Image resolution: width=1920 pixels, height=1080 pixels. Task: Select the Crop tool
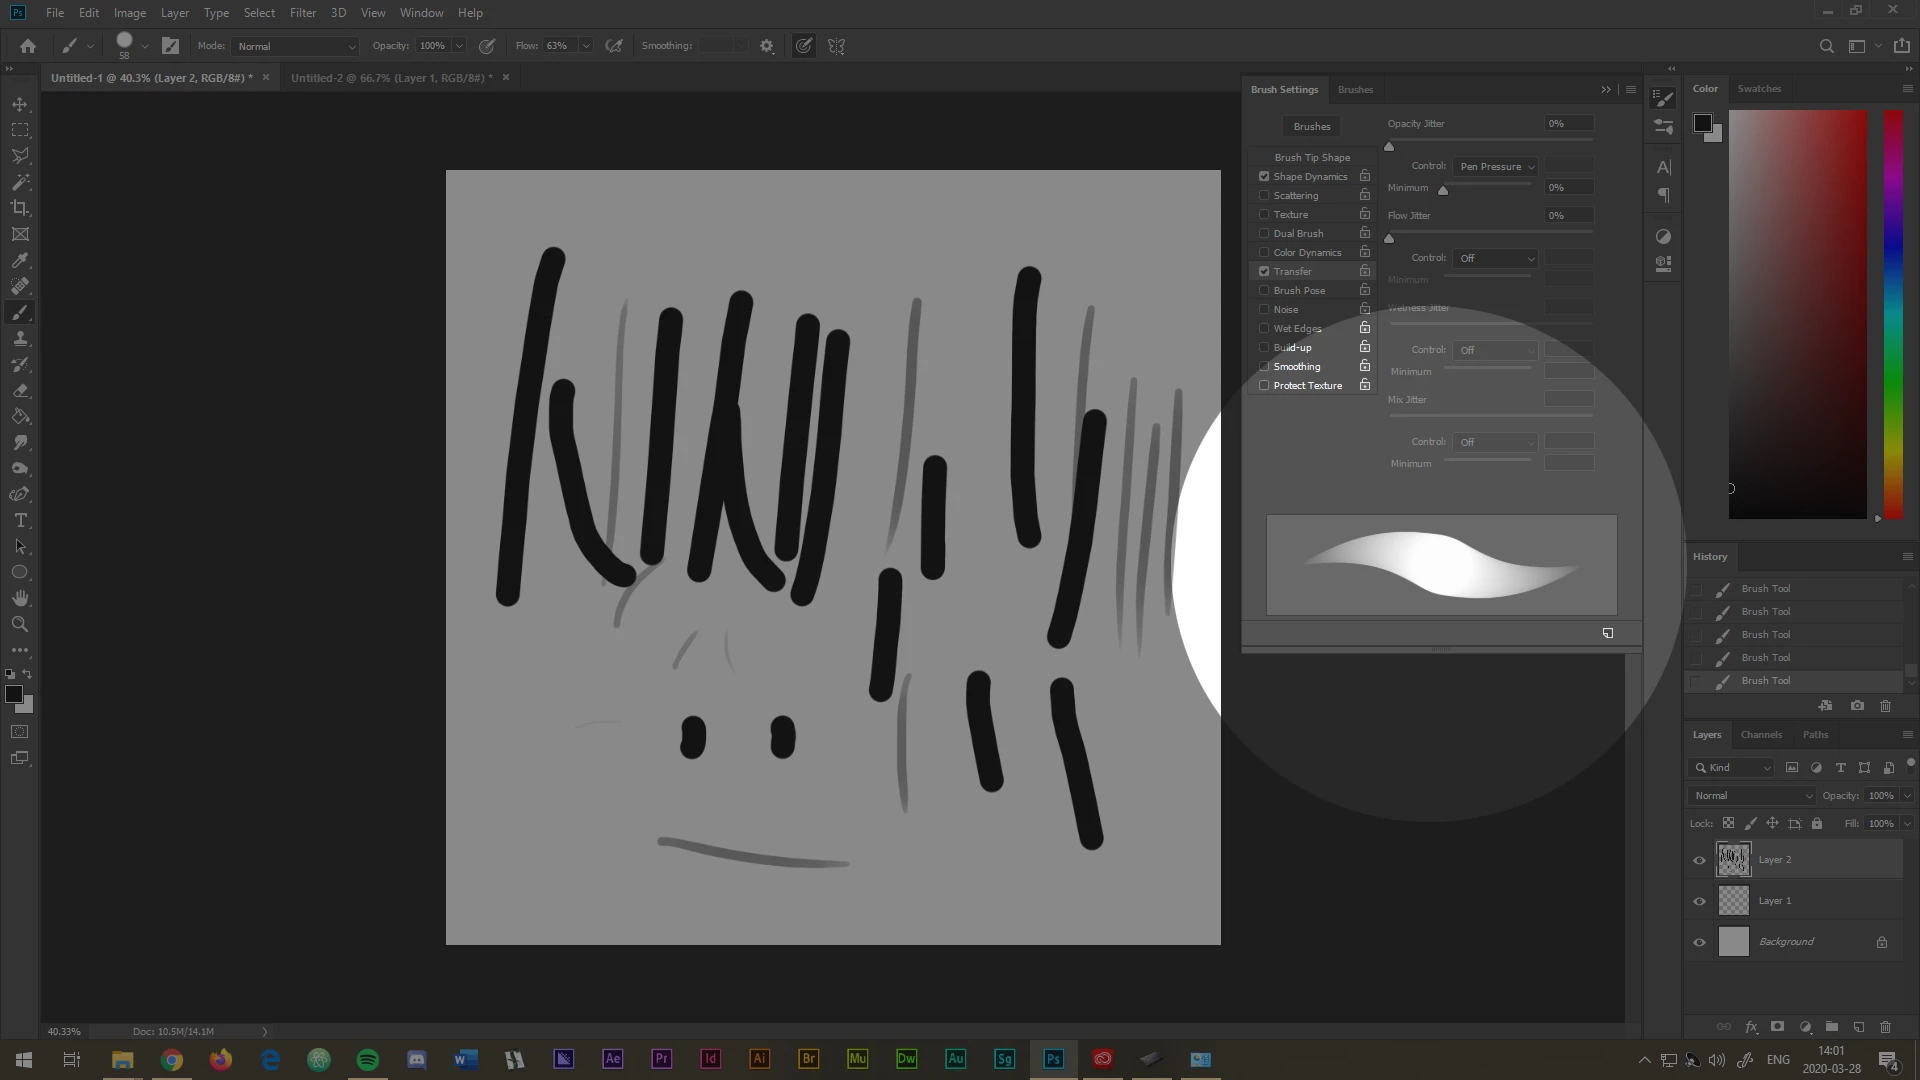(20, 208)
